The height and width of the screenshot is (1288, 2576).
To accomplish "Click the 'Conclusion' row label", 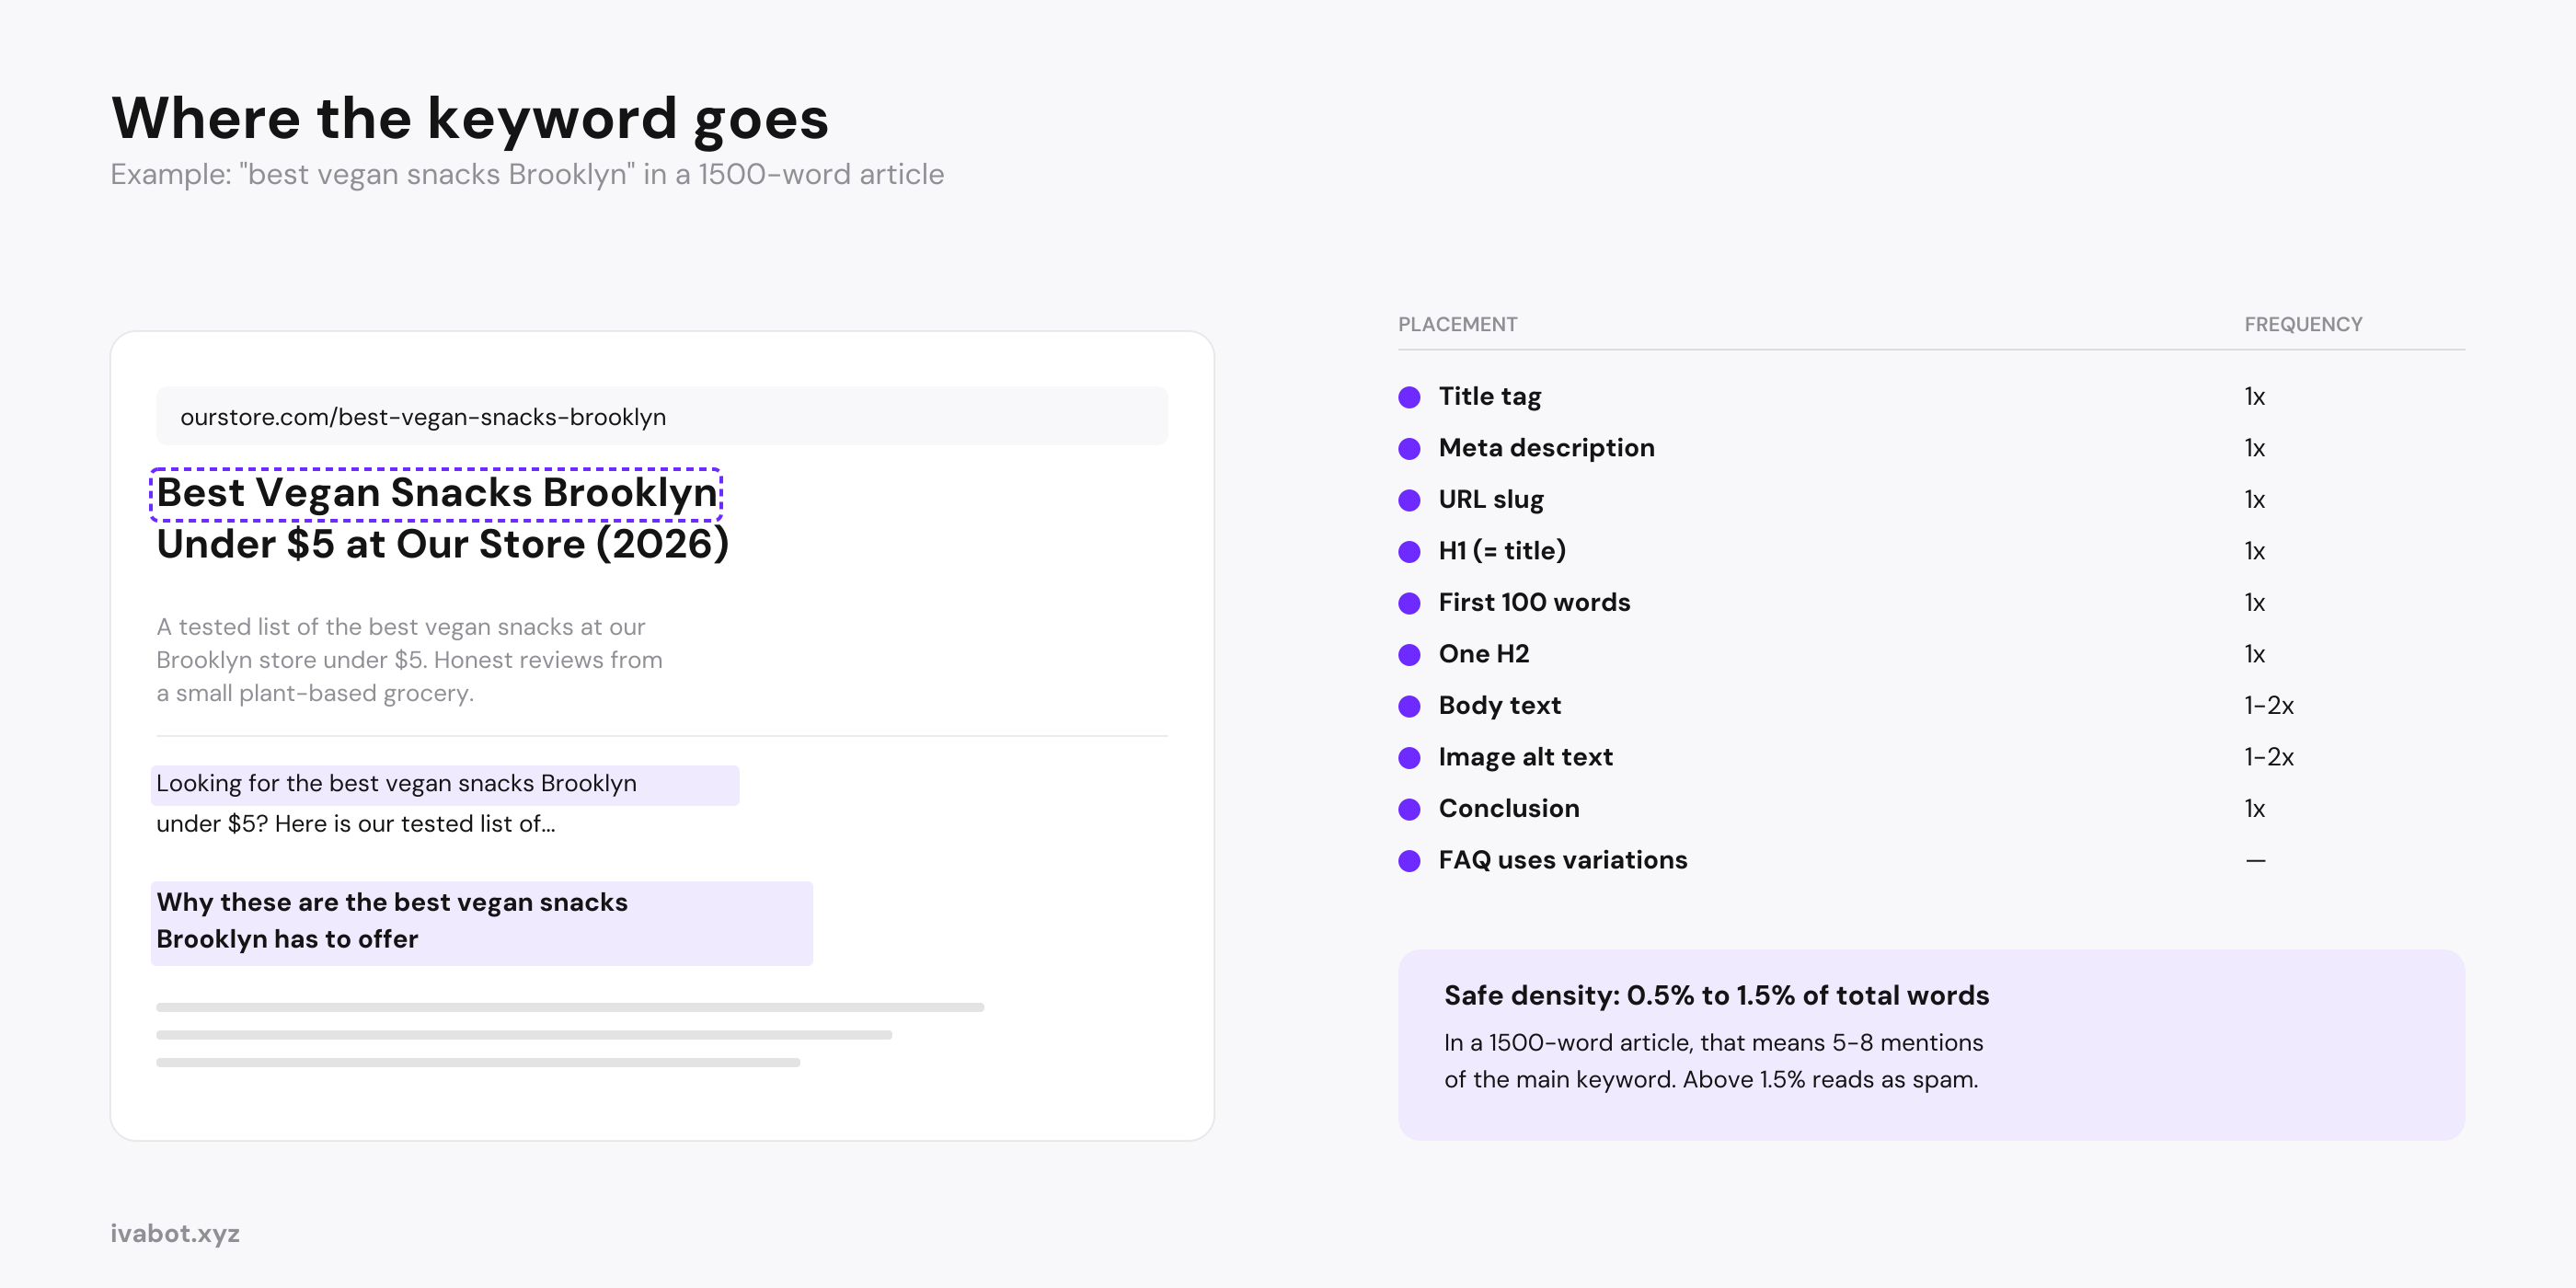I will 1509,809.
